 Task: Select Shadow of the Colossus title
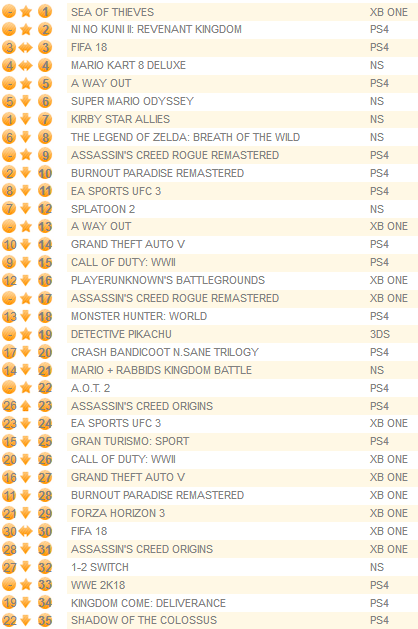click(x=144, y=620)
